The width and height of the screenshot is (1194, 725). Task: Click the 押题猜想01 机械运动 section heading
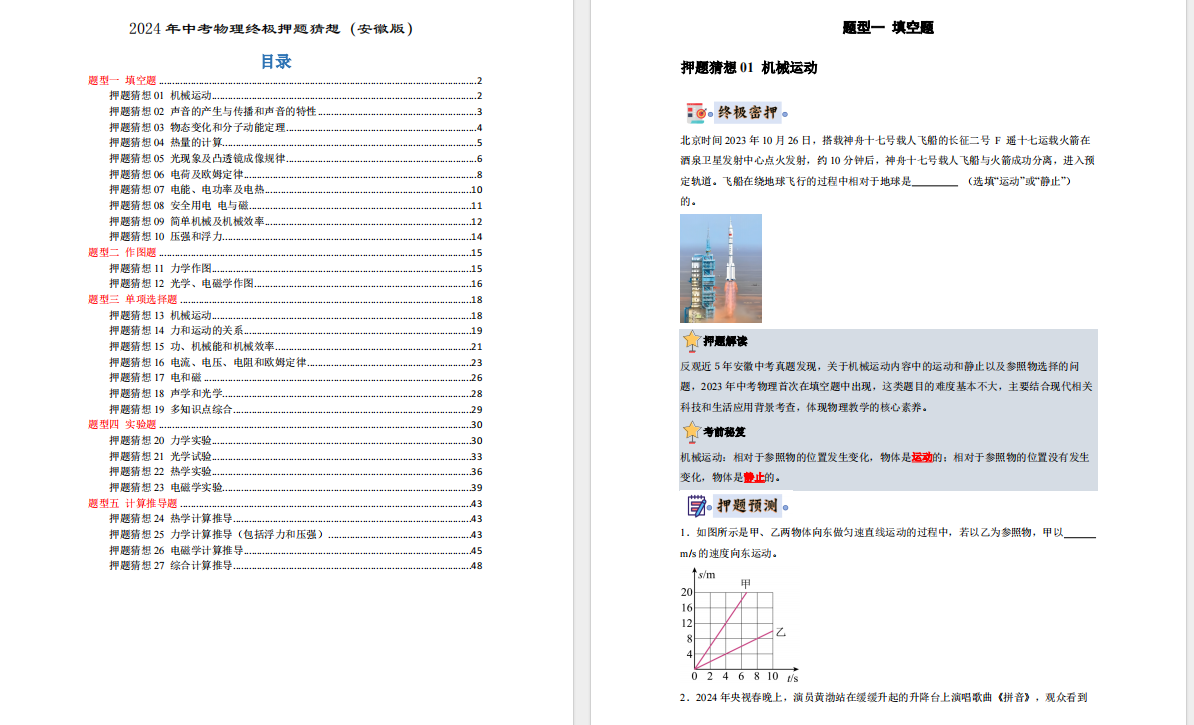[x=749, y=68]
